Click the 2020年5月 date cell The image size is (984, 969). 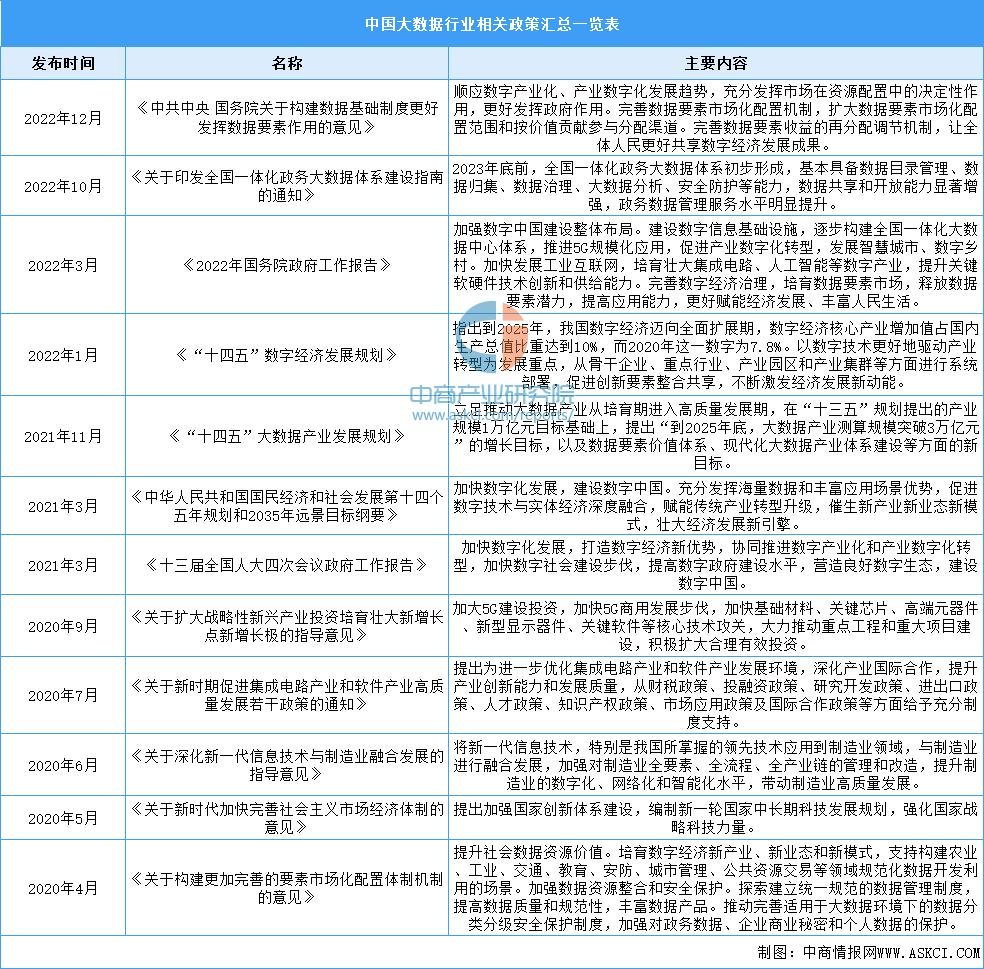[63, 817]
